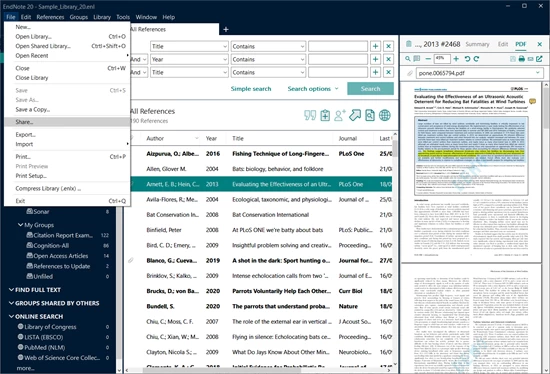This screenshot has height=374, width=550.
Task: Select PubMed (NLM) online search
Action: pos(45,347)
